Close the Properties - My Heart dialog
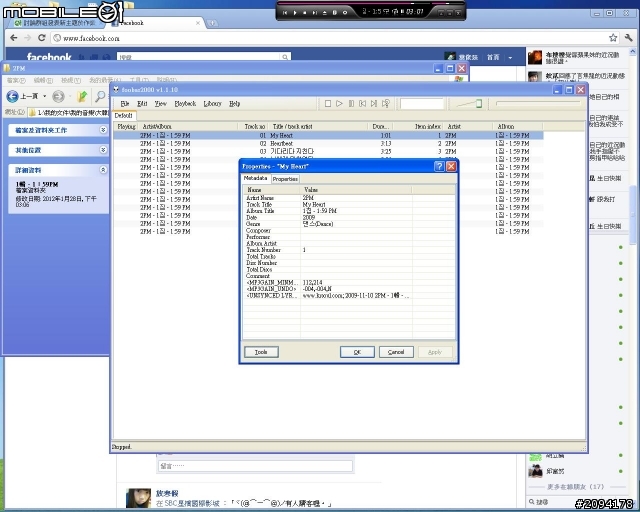This screenshot has width=640, height=512. (451, 166)
